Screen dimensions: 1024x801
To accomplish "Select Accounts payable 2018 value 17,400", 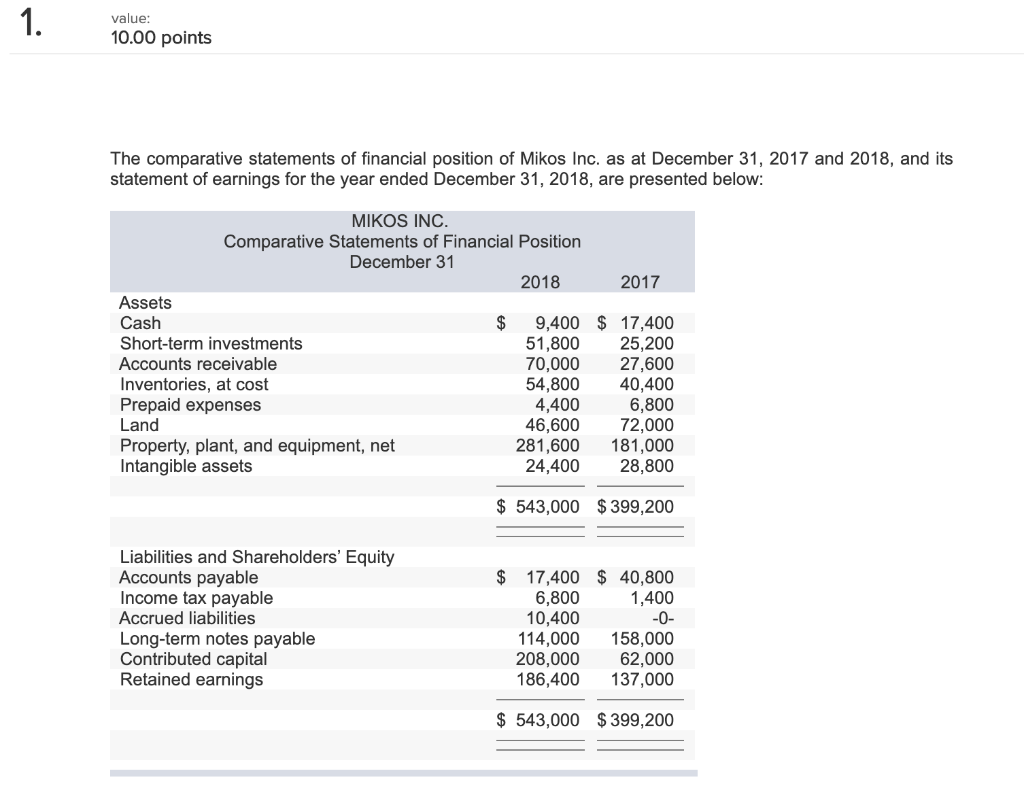I will (552, 578).
